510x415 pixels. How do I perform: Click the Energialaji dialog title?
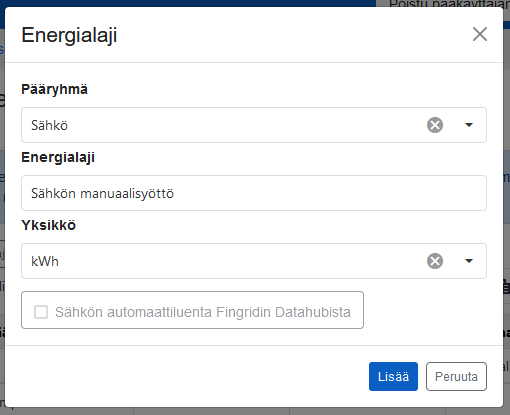pyautogui.click(x=69, y=35)
